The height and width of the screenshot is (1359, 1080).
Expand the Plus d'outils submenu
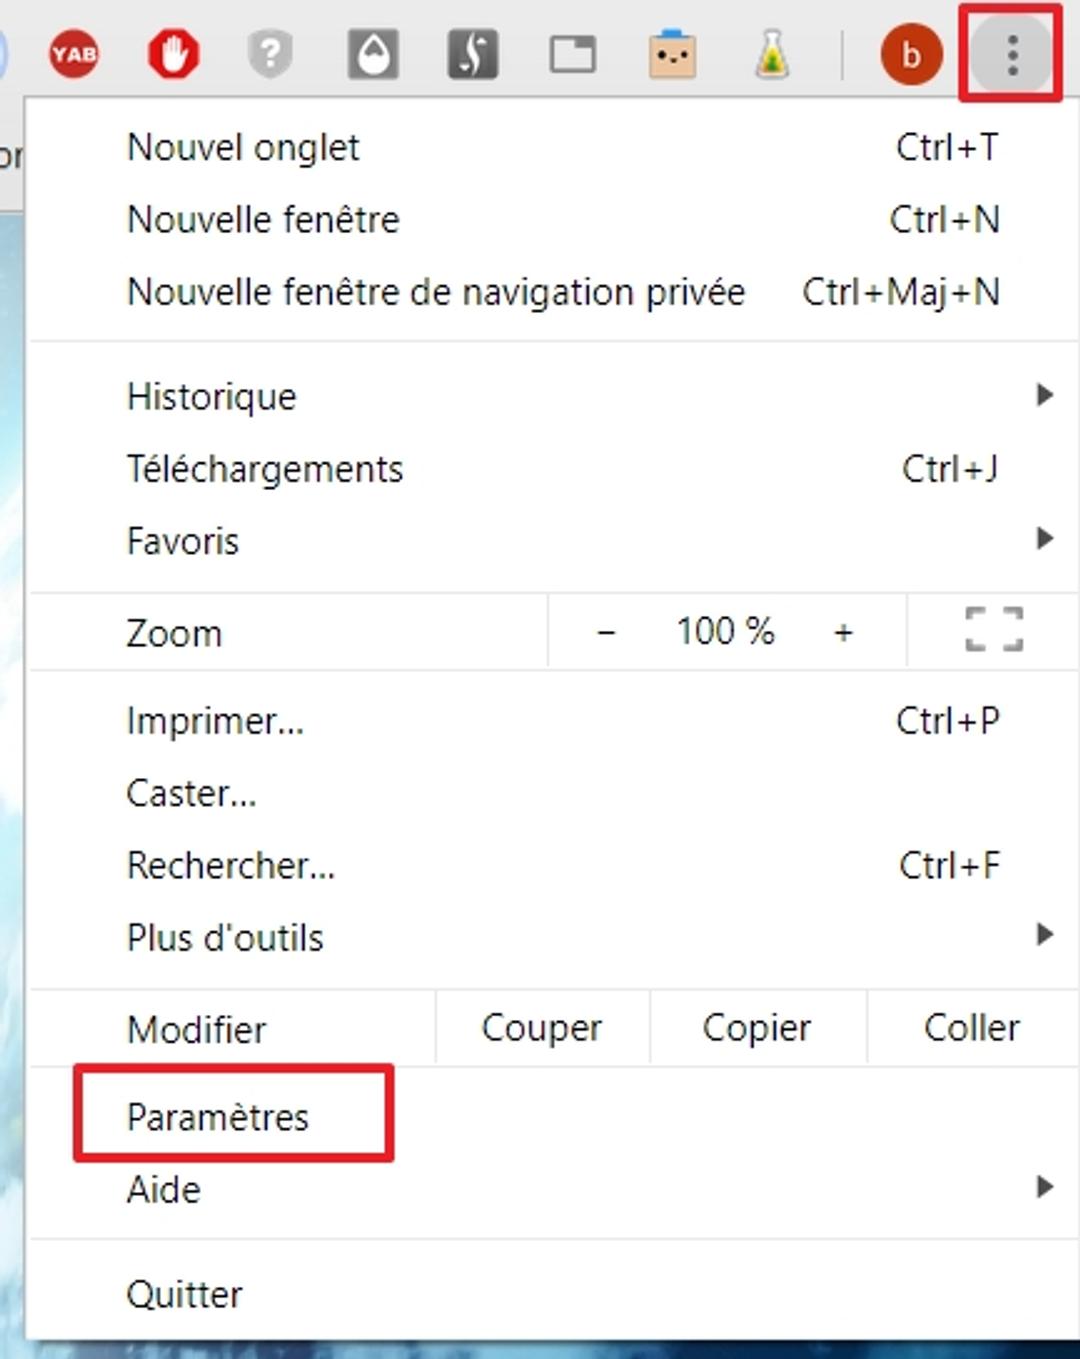pos(1044,936)
